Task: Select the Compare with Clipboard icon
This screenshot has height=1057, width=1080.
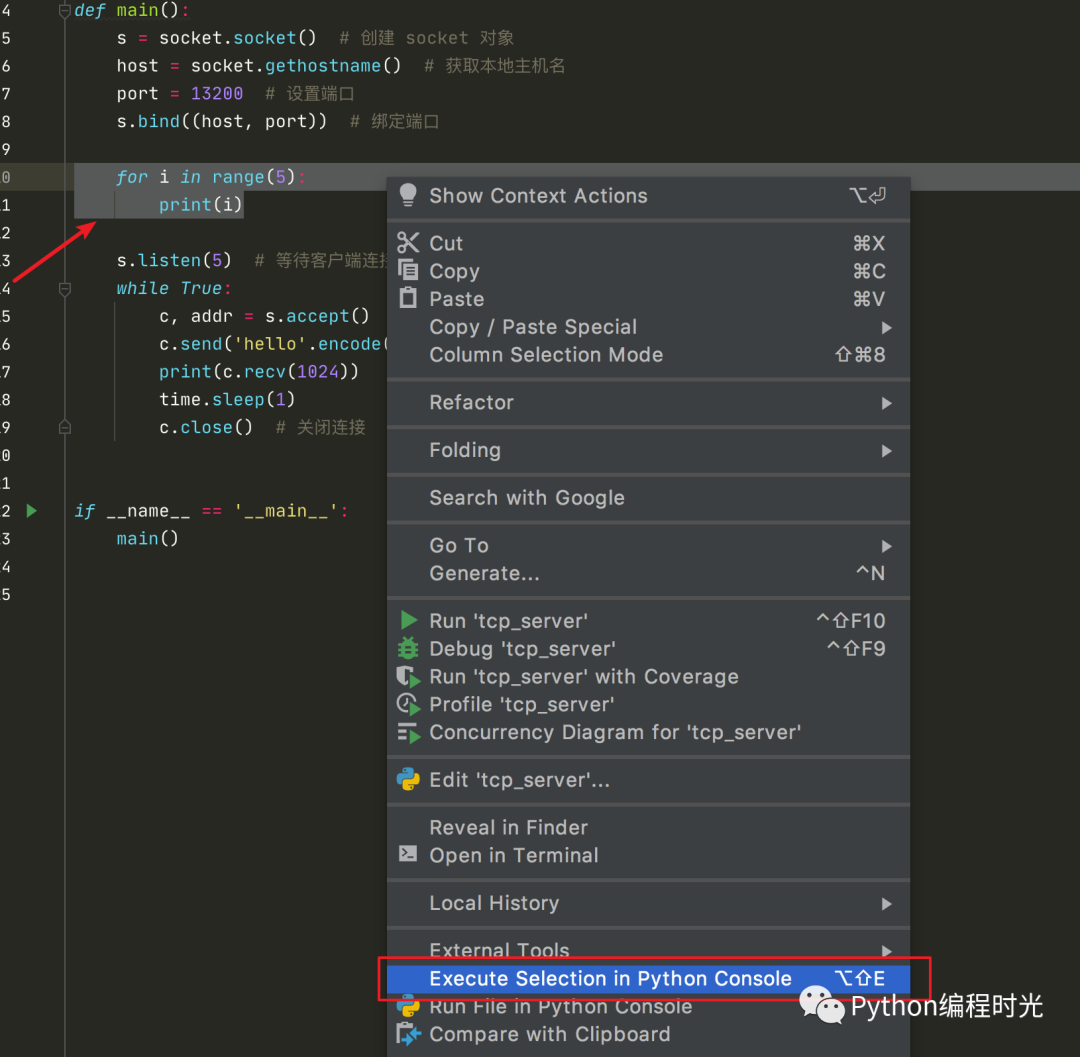Action: pos(409,1034)
